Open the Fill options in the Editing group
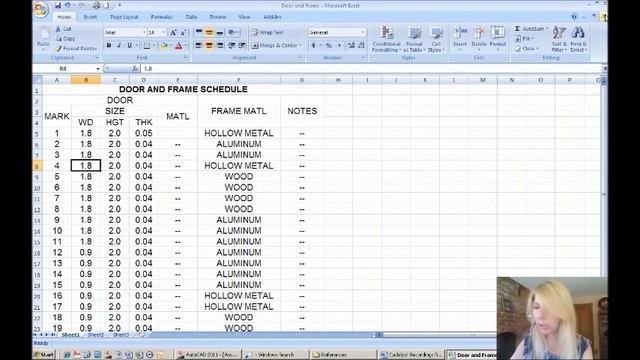The image size is (640, 360). tap(523, 39)
